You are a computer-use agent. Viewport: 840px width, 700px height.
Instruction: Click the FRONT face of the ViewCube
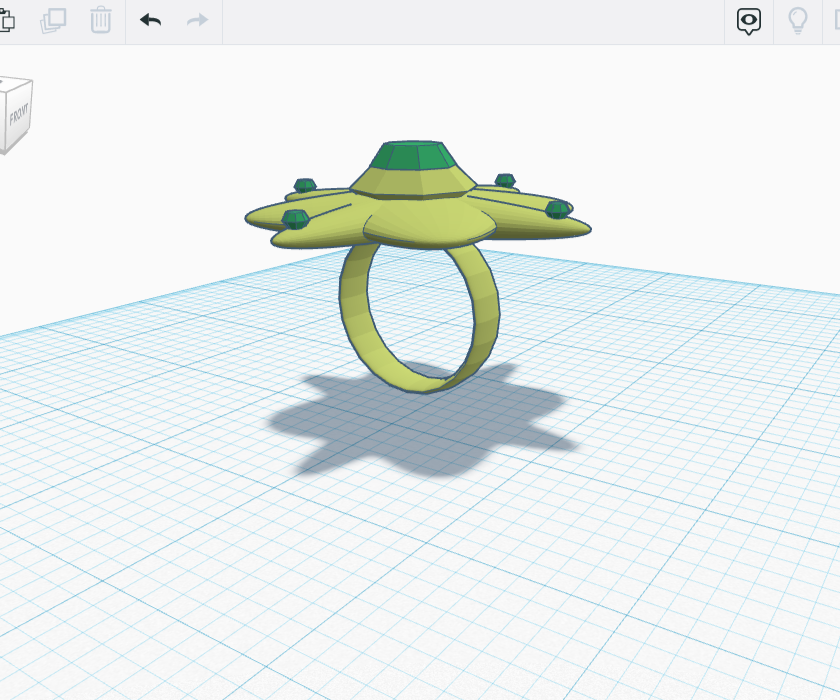17,115
